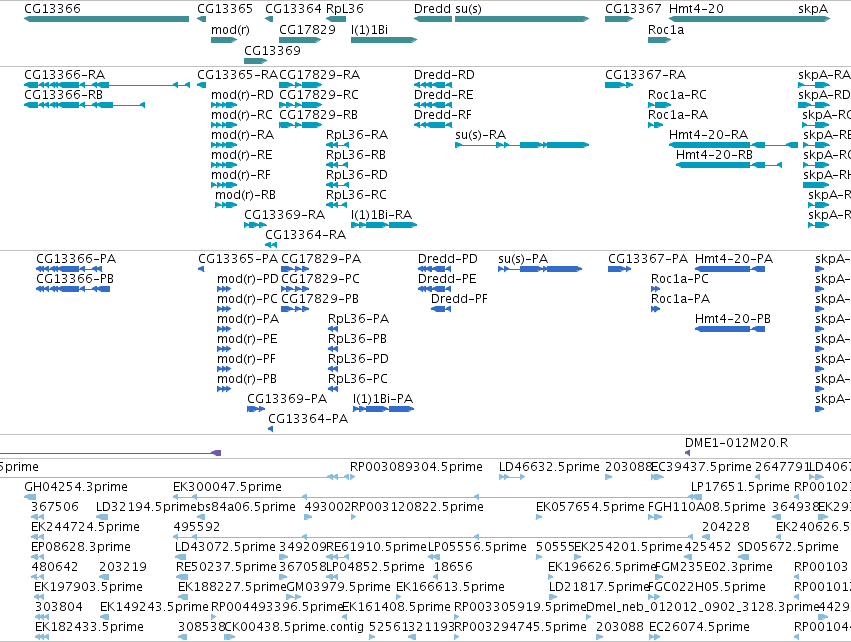Screen dimensions: 851x642
Task: Select the l(1)1Bi gene bar
Action: 384,40
